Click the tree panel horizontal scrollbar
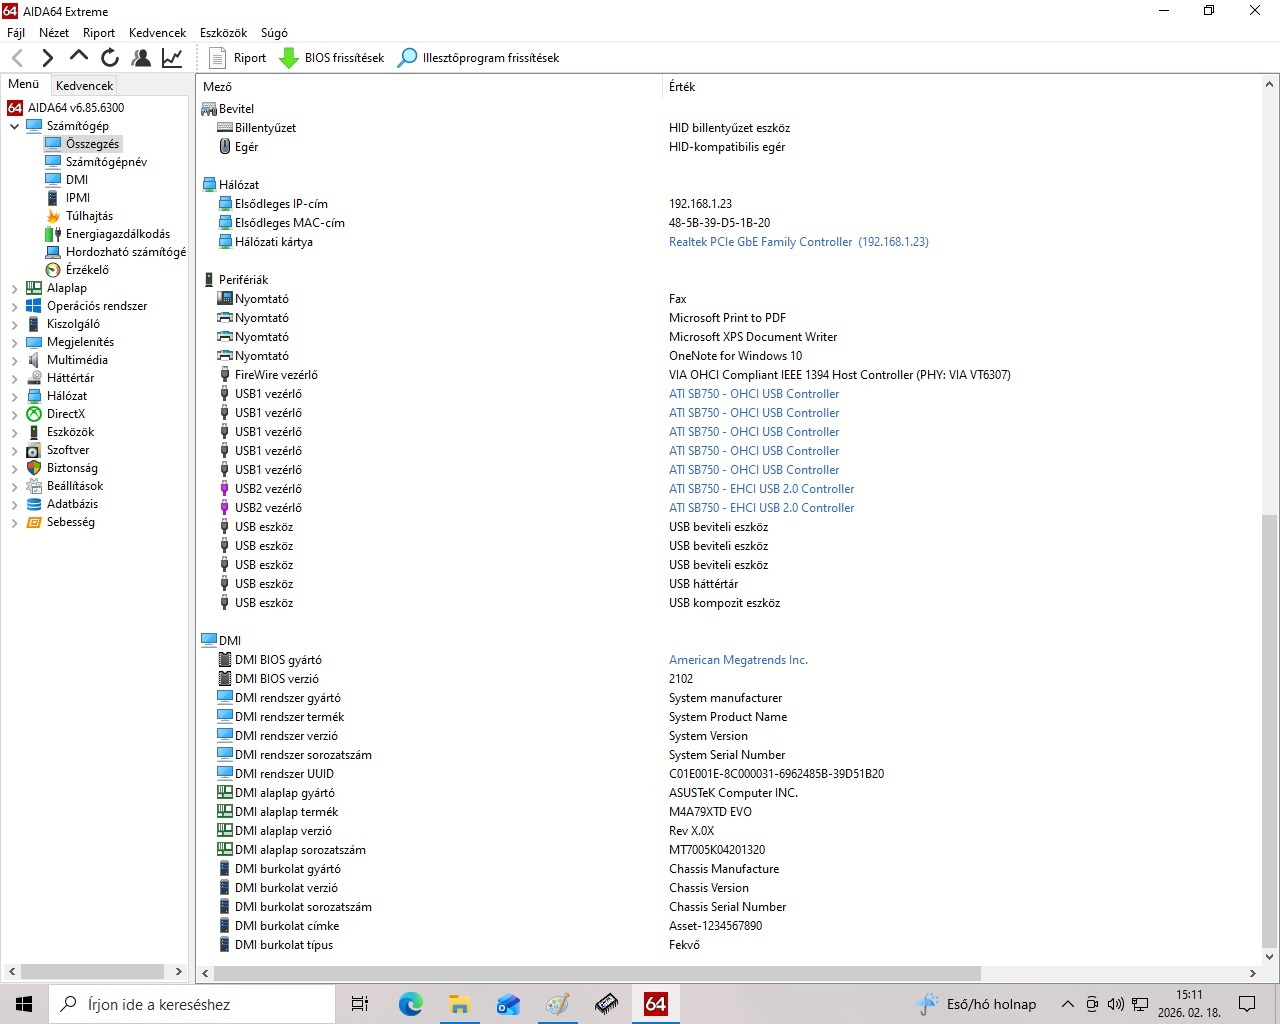1280x1024 pixels. 92,971
